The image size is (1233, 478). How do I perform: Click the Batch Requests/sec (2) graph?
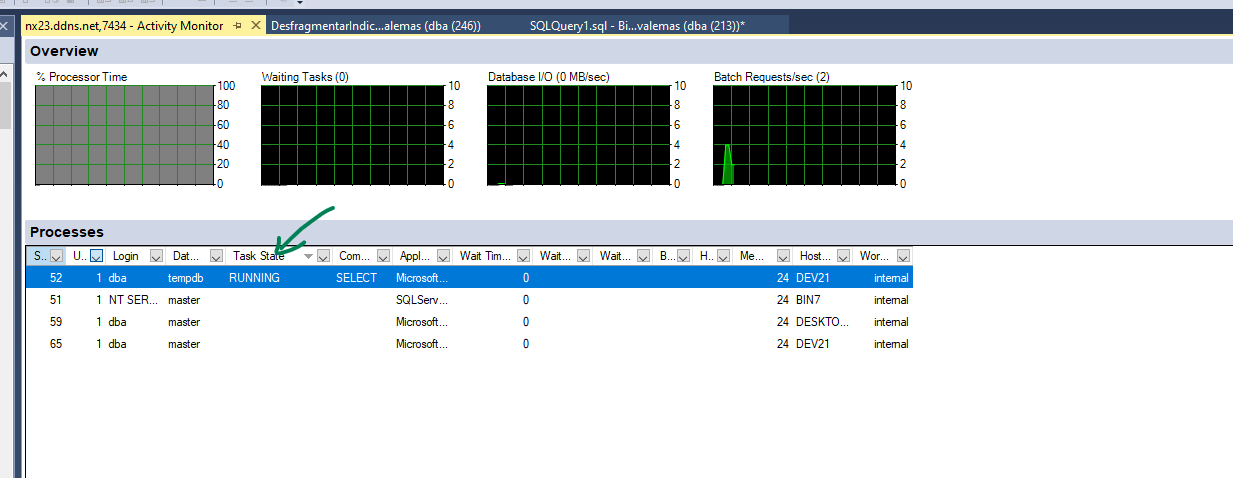click(804, 135)
